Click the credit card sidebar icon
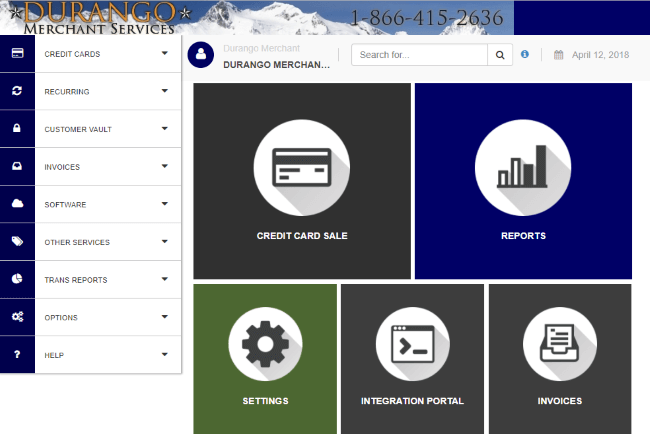 point(17,53)
